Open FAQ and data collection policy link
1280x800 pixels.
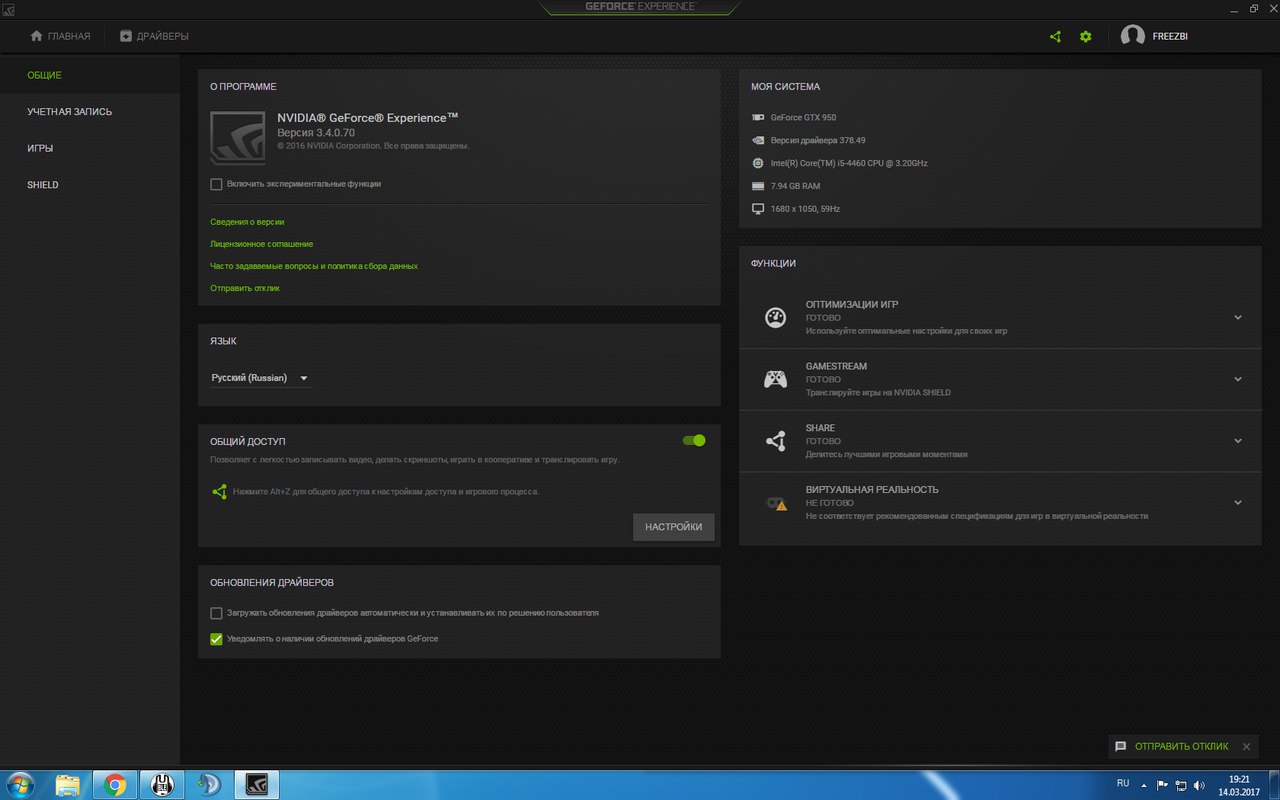coord(314,266)
